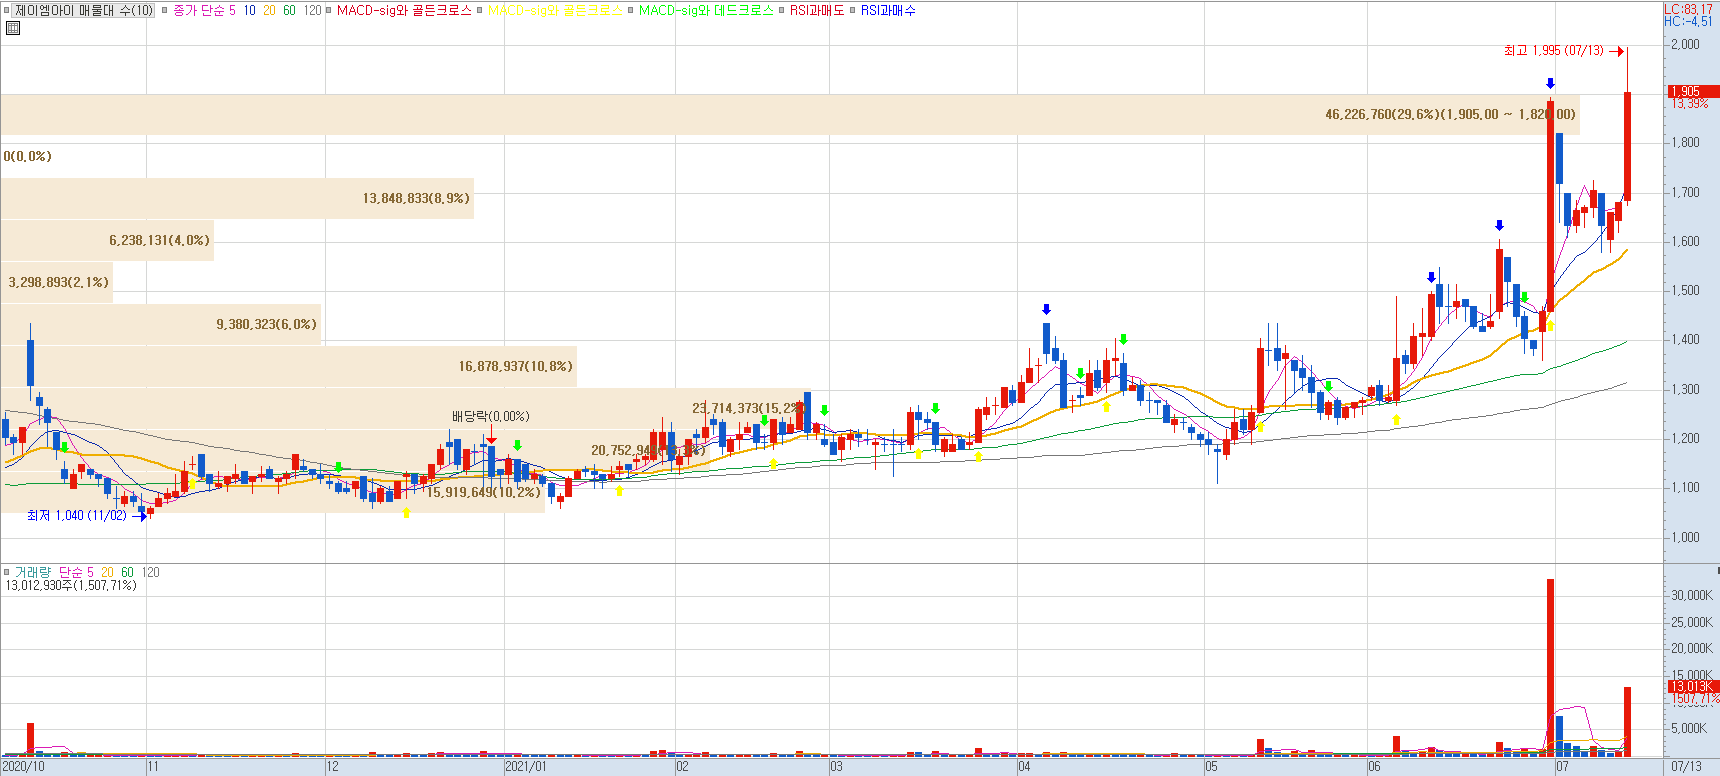
Task: Click the 07/13 date label at the axis end
Action: point(1686,767)
